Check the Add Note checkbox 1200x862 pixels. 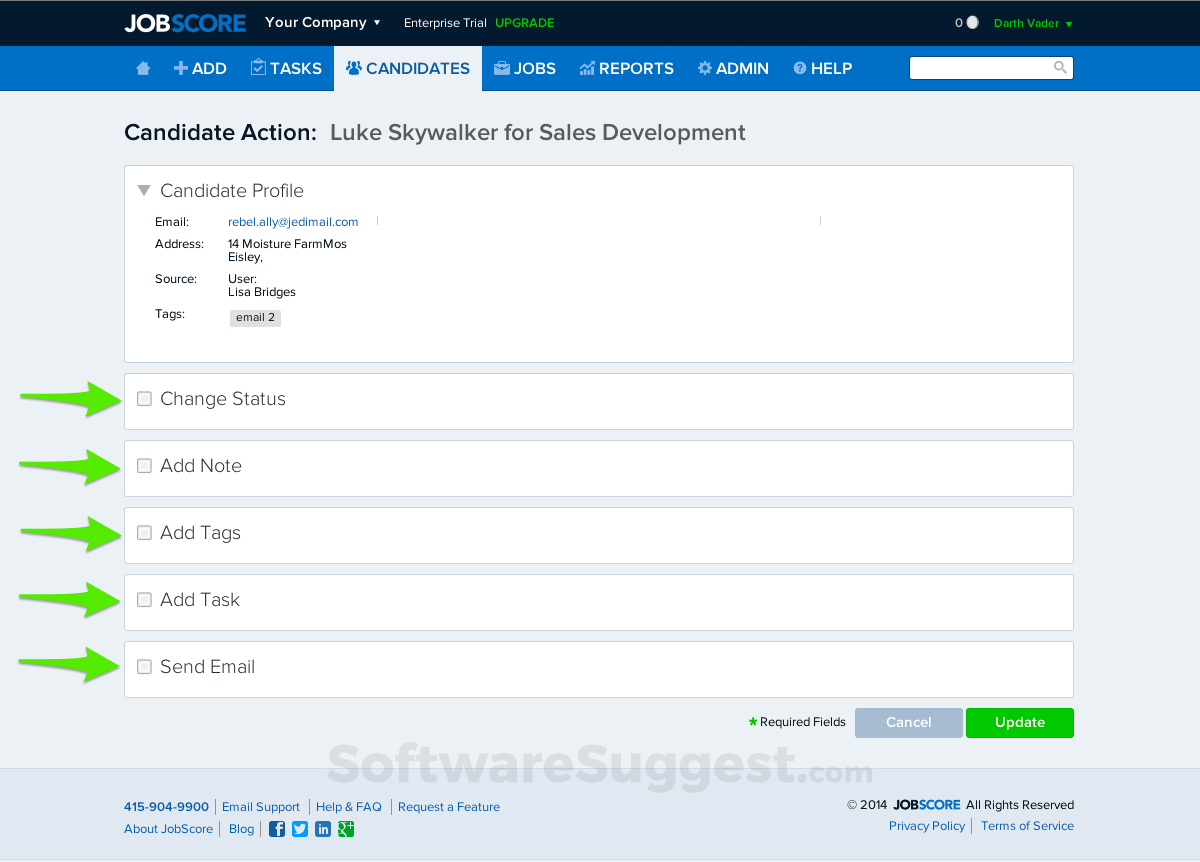coord(144,465)
